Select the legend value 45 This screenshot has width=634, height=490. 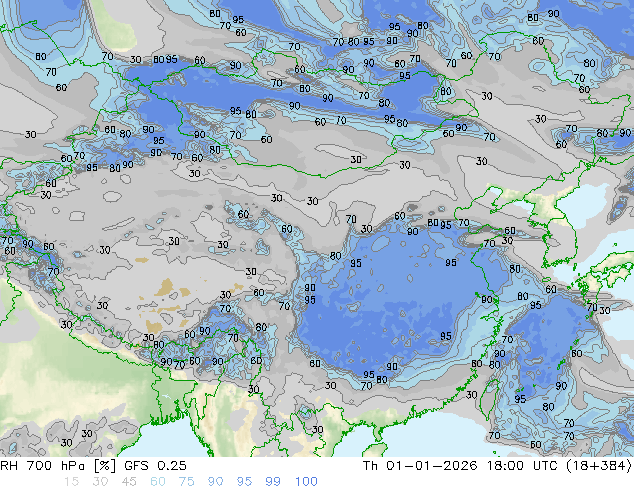(x=129, y=482)
